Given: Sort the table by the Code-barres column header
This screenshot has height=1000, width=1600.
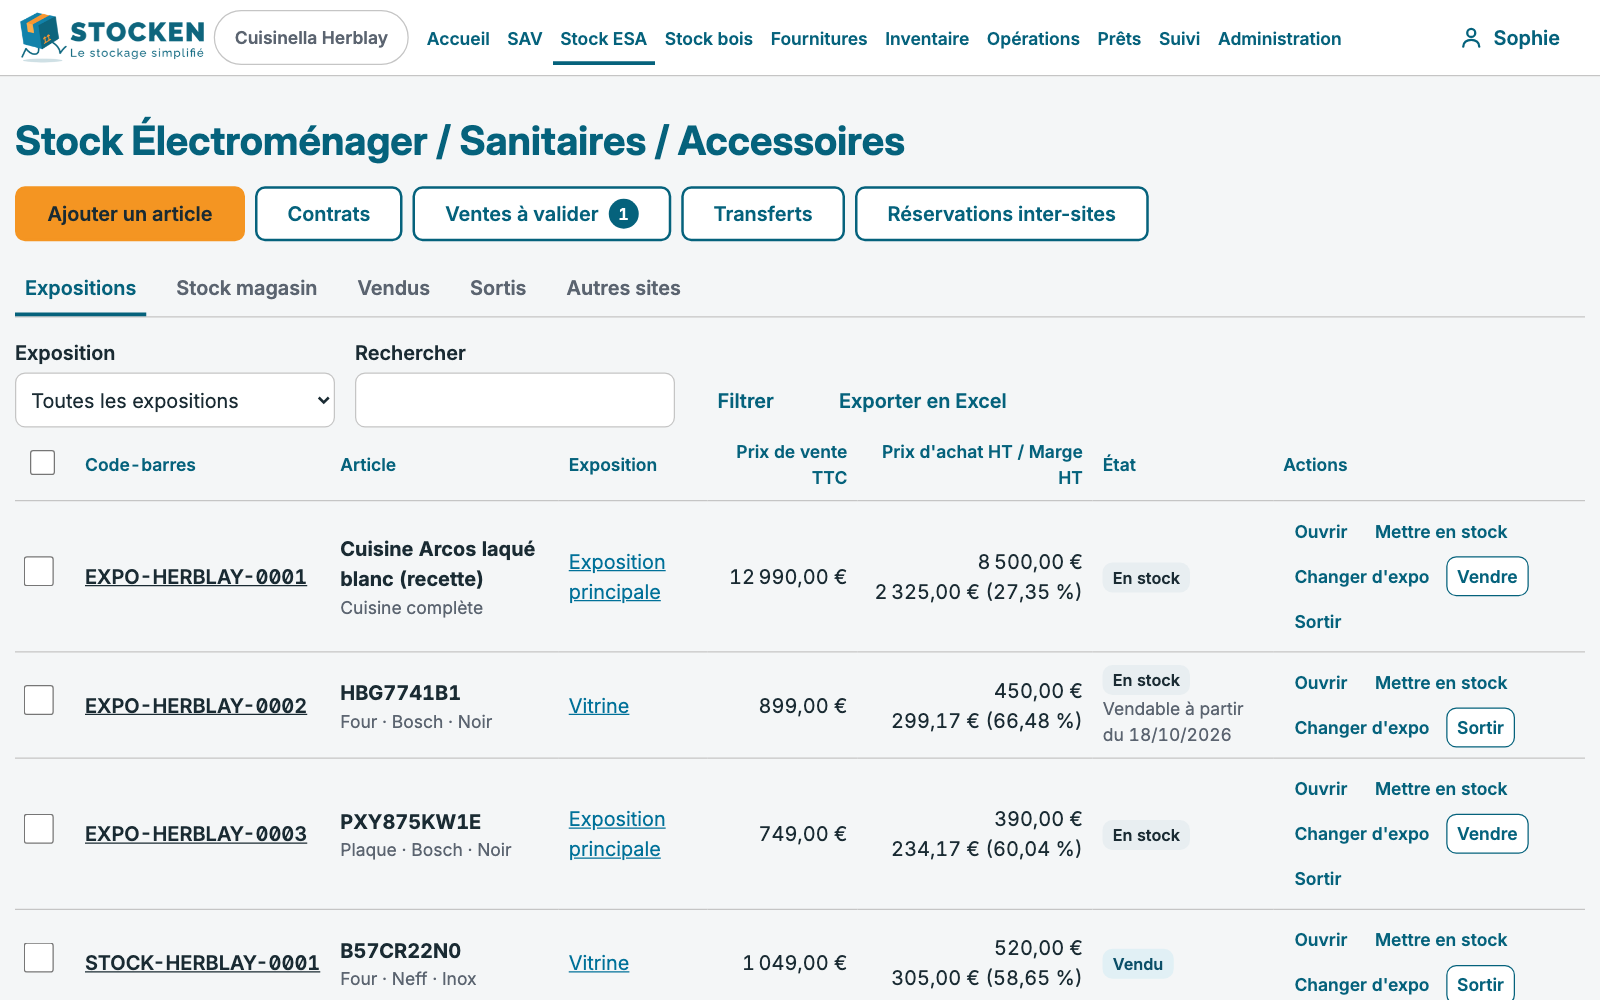Looking at the screenshot, I should tap(140, 465).
